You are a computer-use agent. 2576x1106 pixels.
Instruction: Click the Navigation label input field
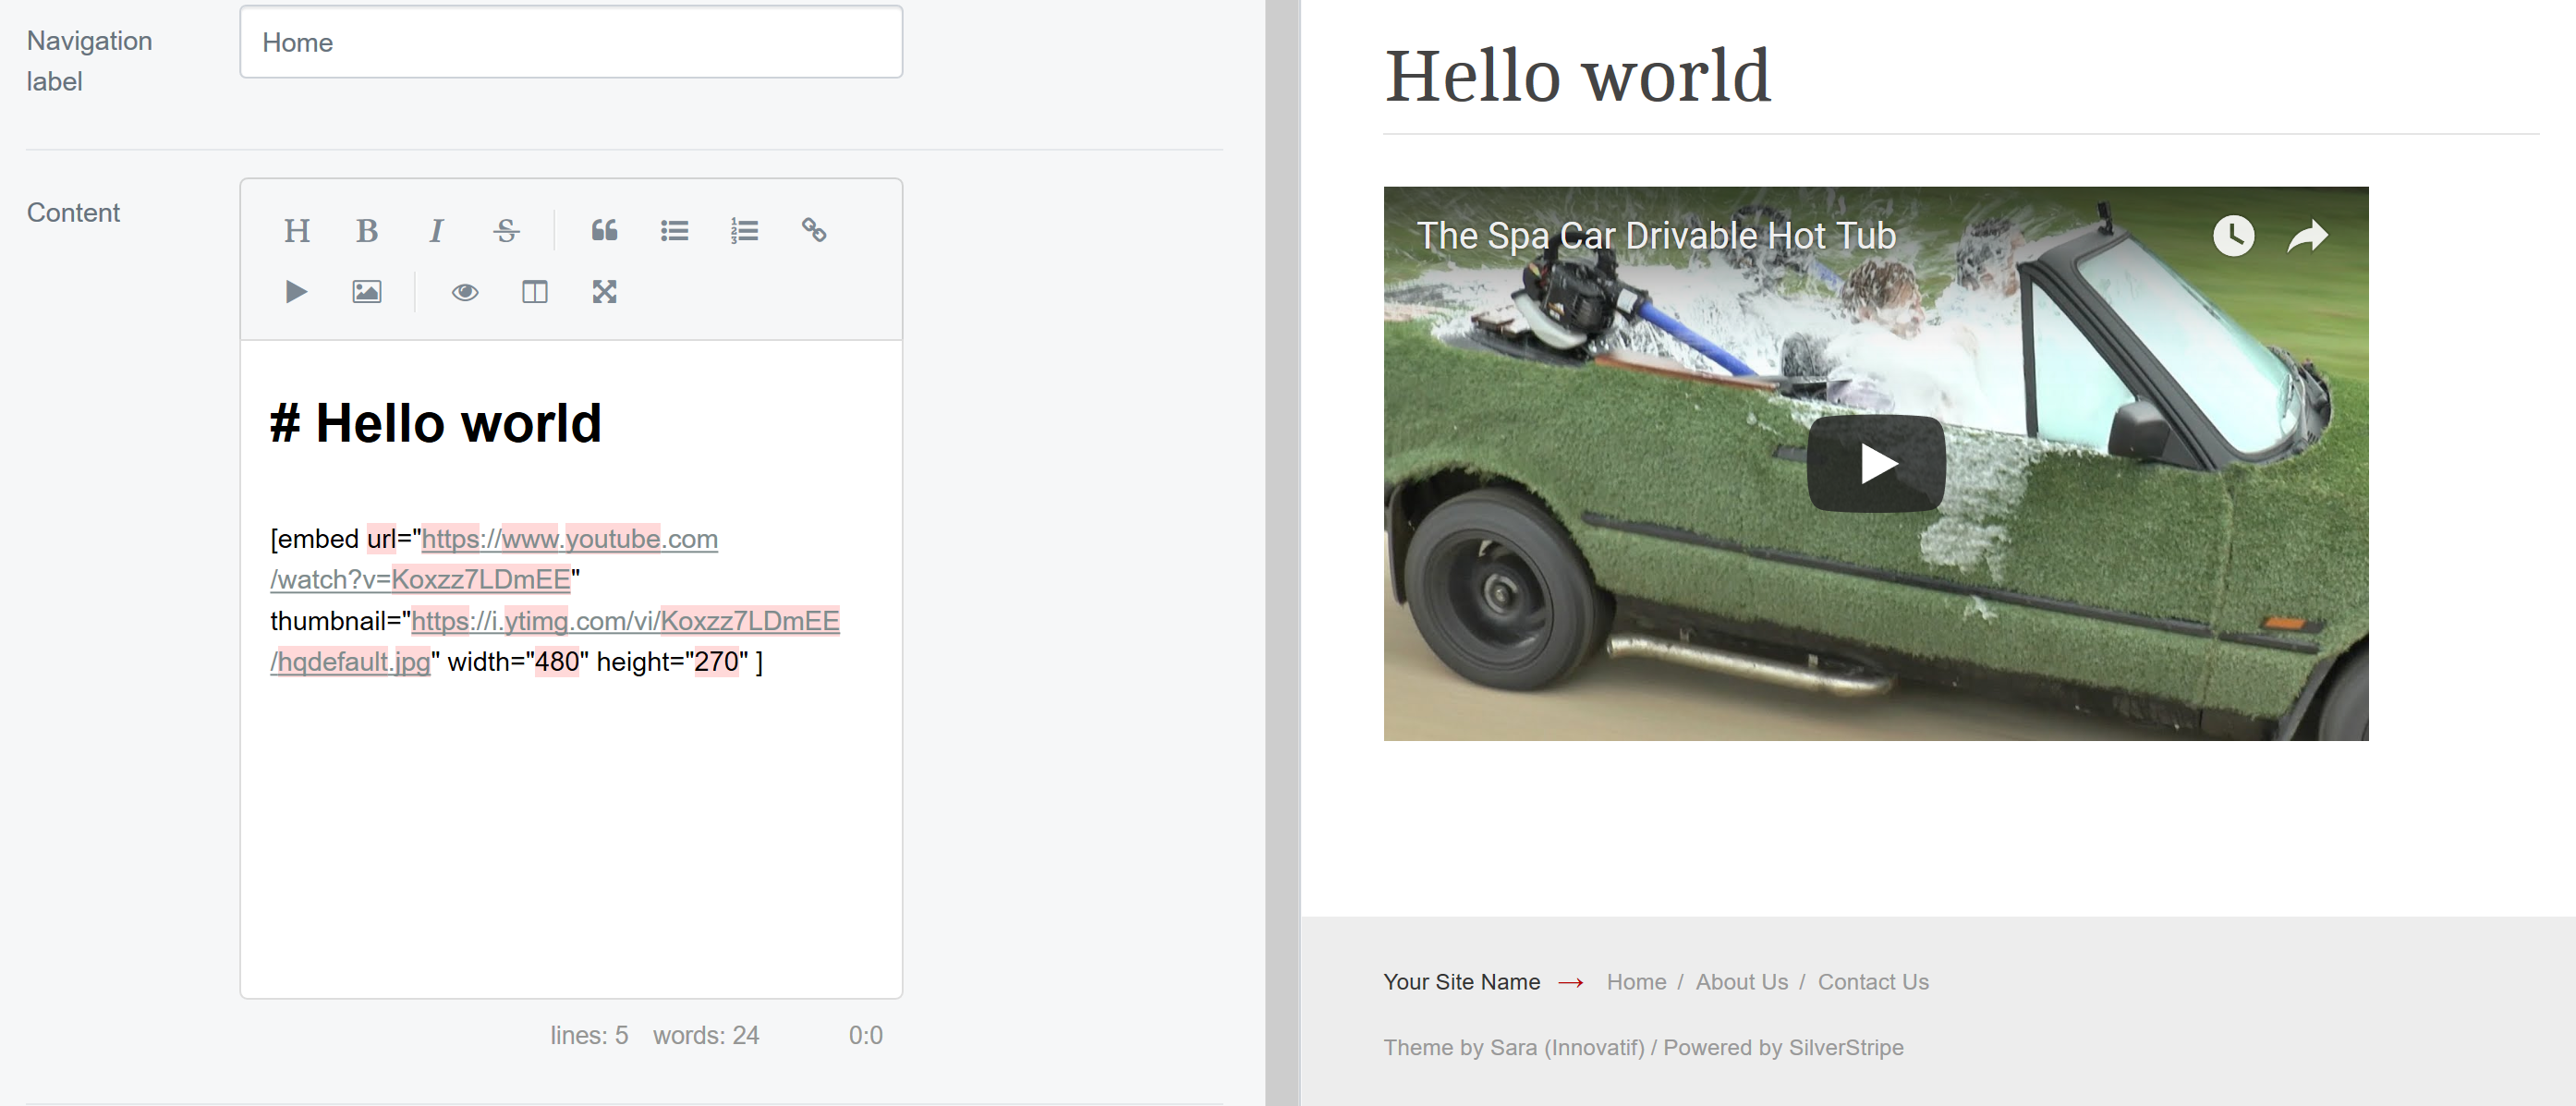(x=570, y=42)
